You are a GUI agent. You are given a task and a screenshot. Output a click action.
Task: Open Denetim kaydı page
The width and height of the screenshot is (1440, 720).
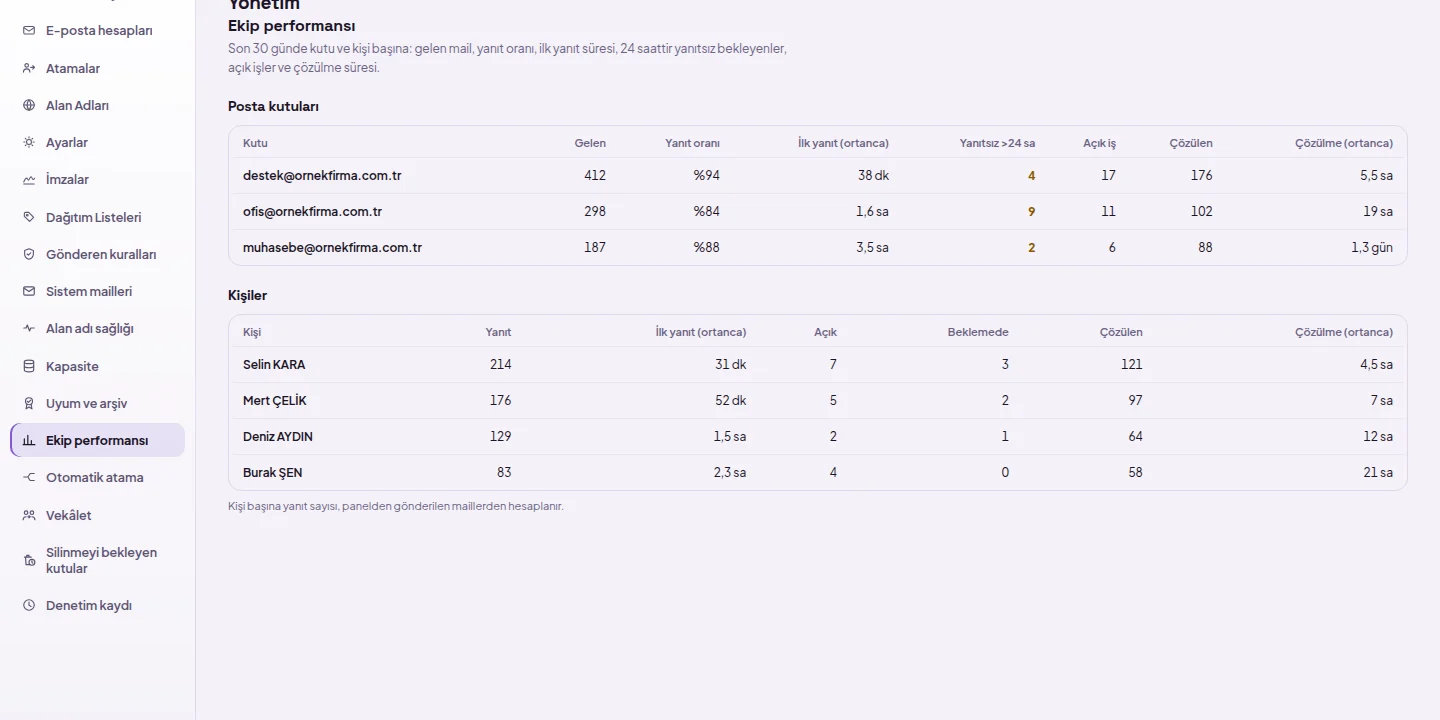[x=98, y=605]
